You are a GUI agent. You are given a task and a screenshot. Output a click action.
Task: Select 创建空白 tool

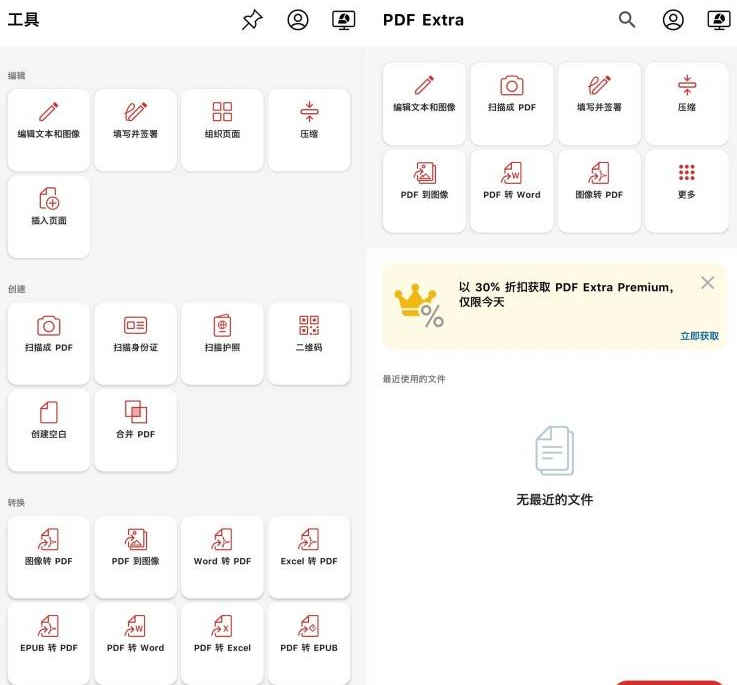pos(49,430)
